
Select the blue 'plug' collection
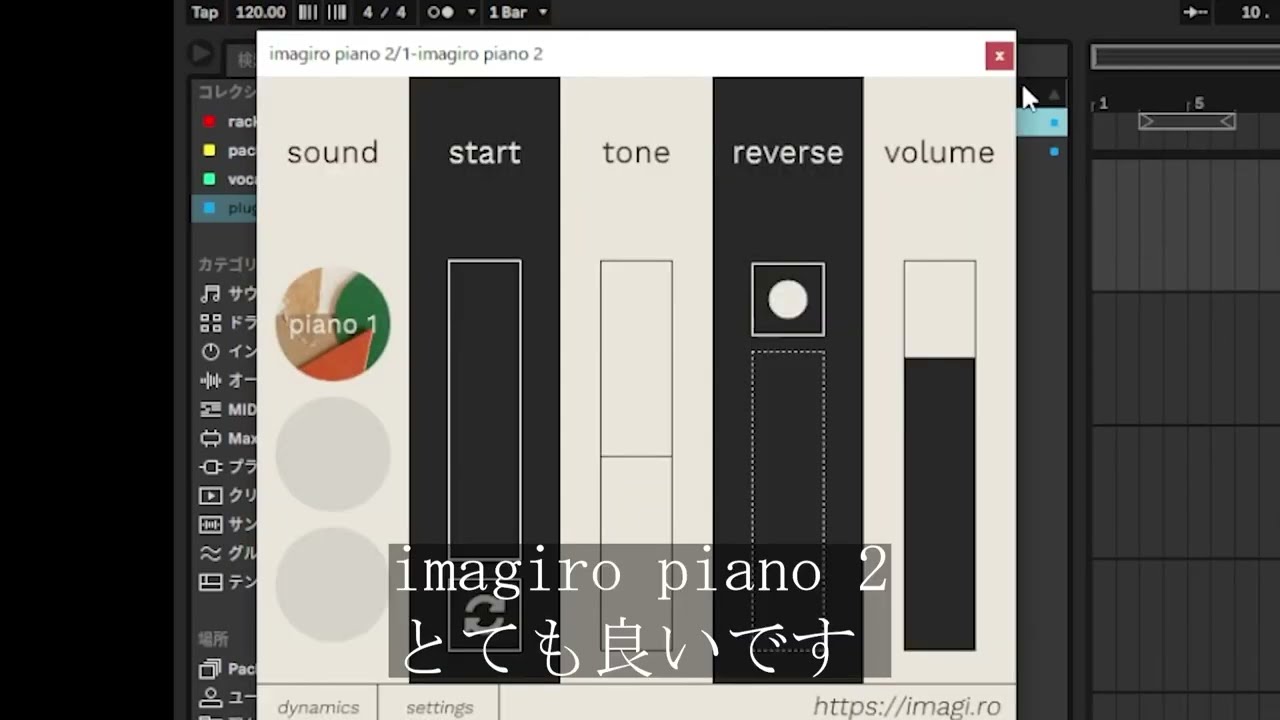[x=225, y=209]
